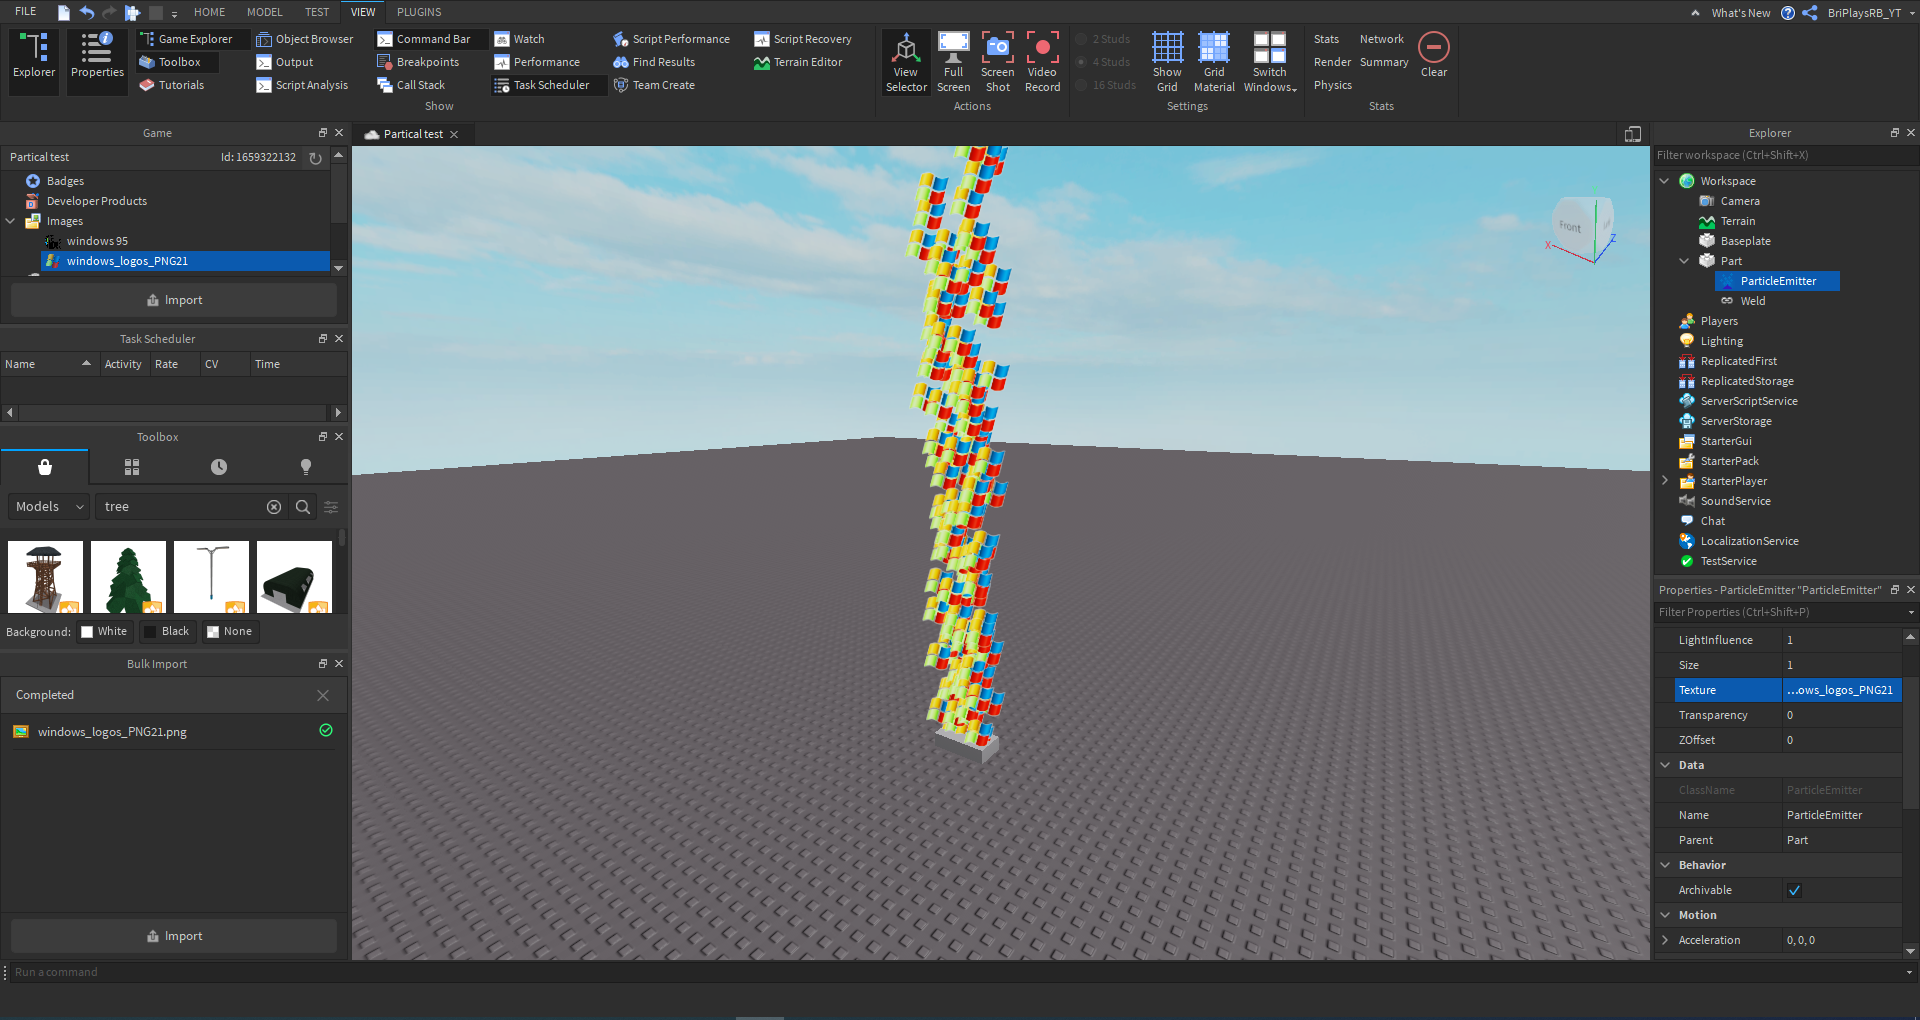Viewport: 1920px width, 1020px height.
Task: Select the 2 Studs grid option
Action: coord(1102,39)
